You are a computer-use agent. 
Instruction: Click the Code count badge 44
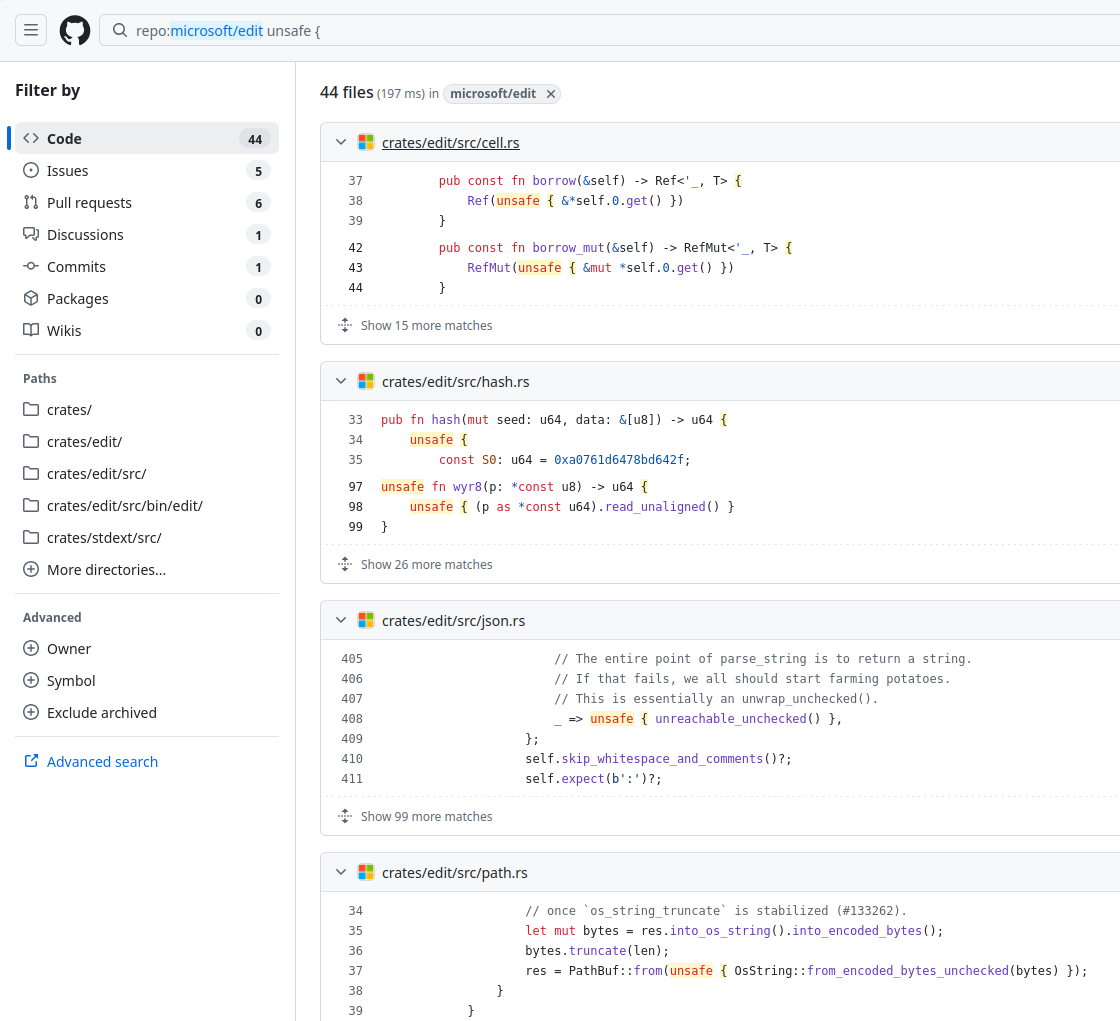coord(255,139)
